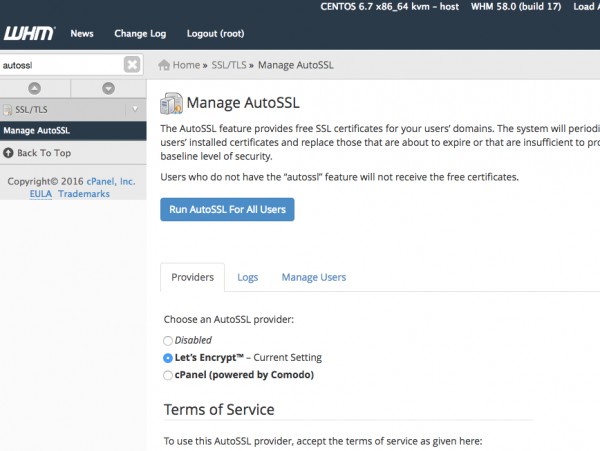Click the Home icon in breadcrumb
This screenshot has width=600, height=451.
pyautogui.click(x=164, y=65)
